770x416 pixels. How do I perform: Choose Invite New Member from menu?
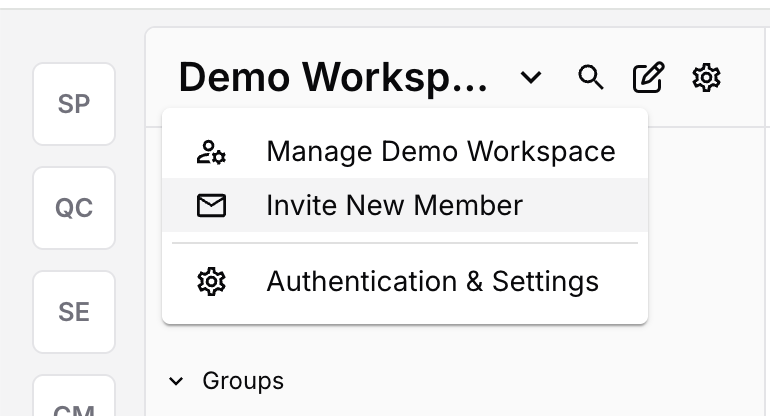click(405, 205)
